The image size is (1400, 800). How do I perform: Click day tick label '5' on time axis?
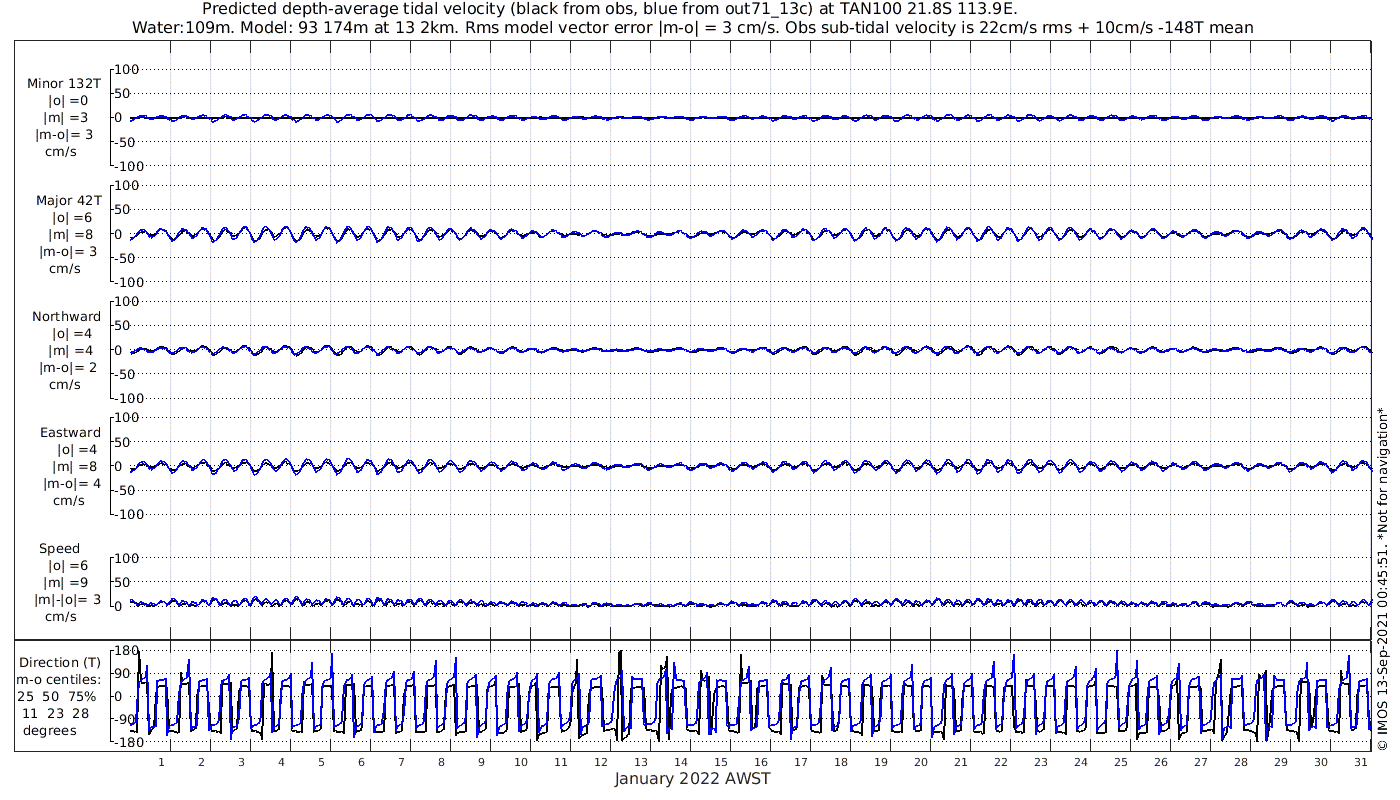tap(321, 761)
